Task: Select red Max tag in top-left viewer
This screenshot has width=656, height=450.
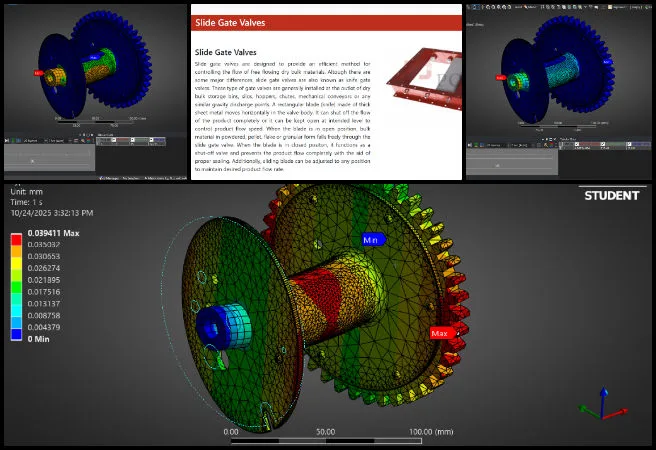Action: 40,72
